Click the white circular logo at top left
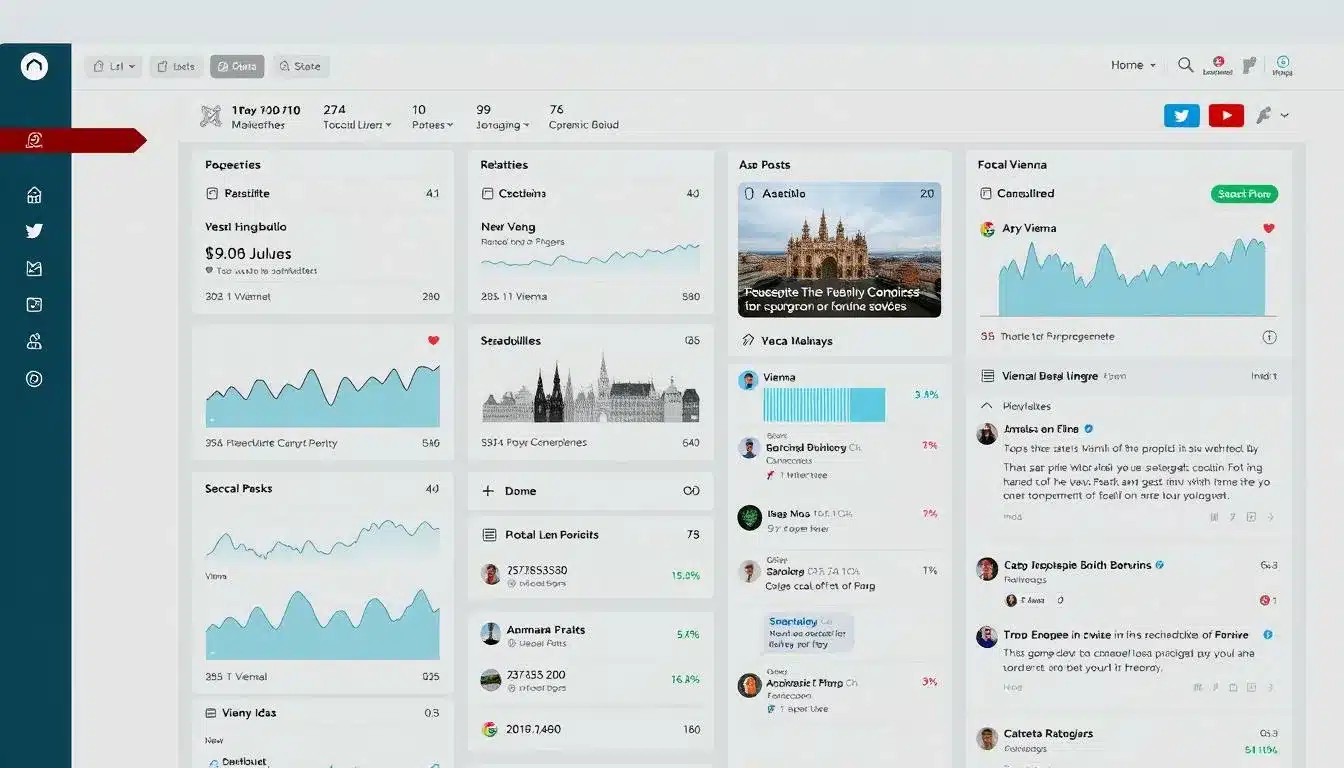The image size is (1344, 768). pos(34,66)
